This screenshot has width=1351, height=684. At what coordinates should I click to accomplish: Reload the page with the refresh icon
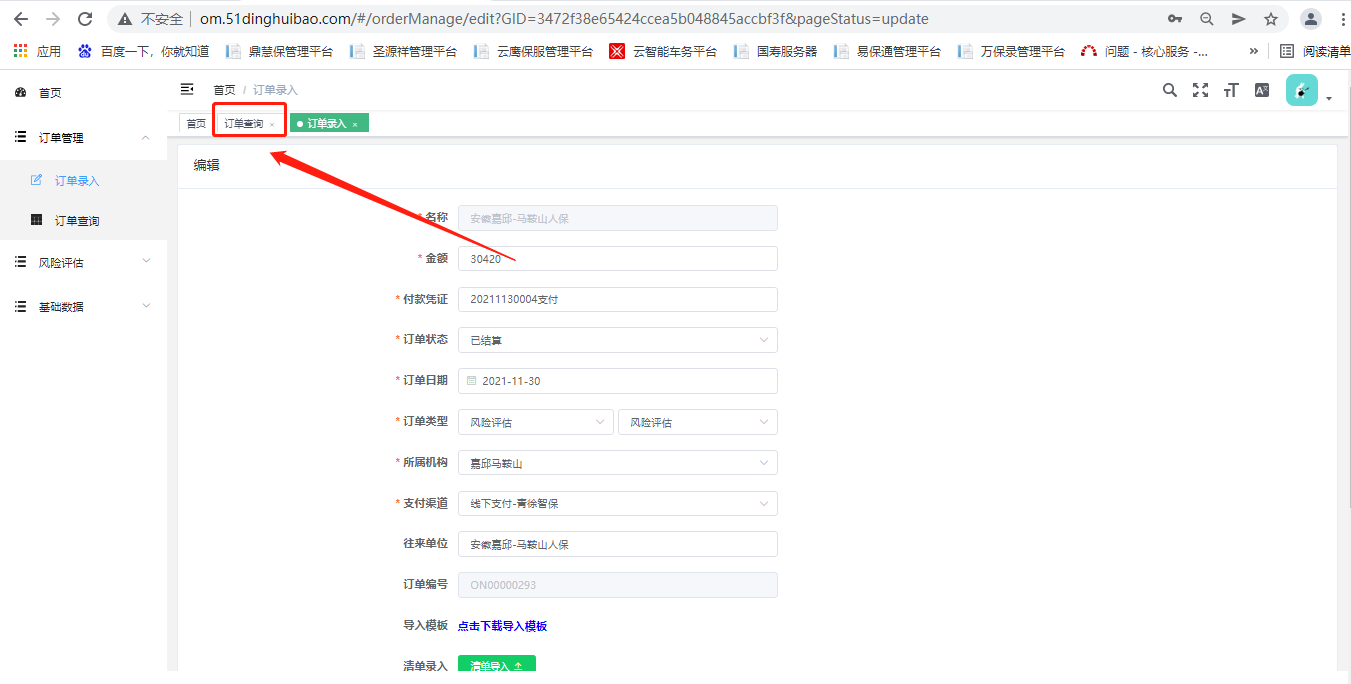85,19
